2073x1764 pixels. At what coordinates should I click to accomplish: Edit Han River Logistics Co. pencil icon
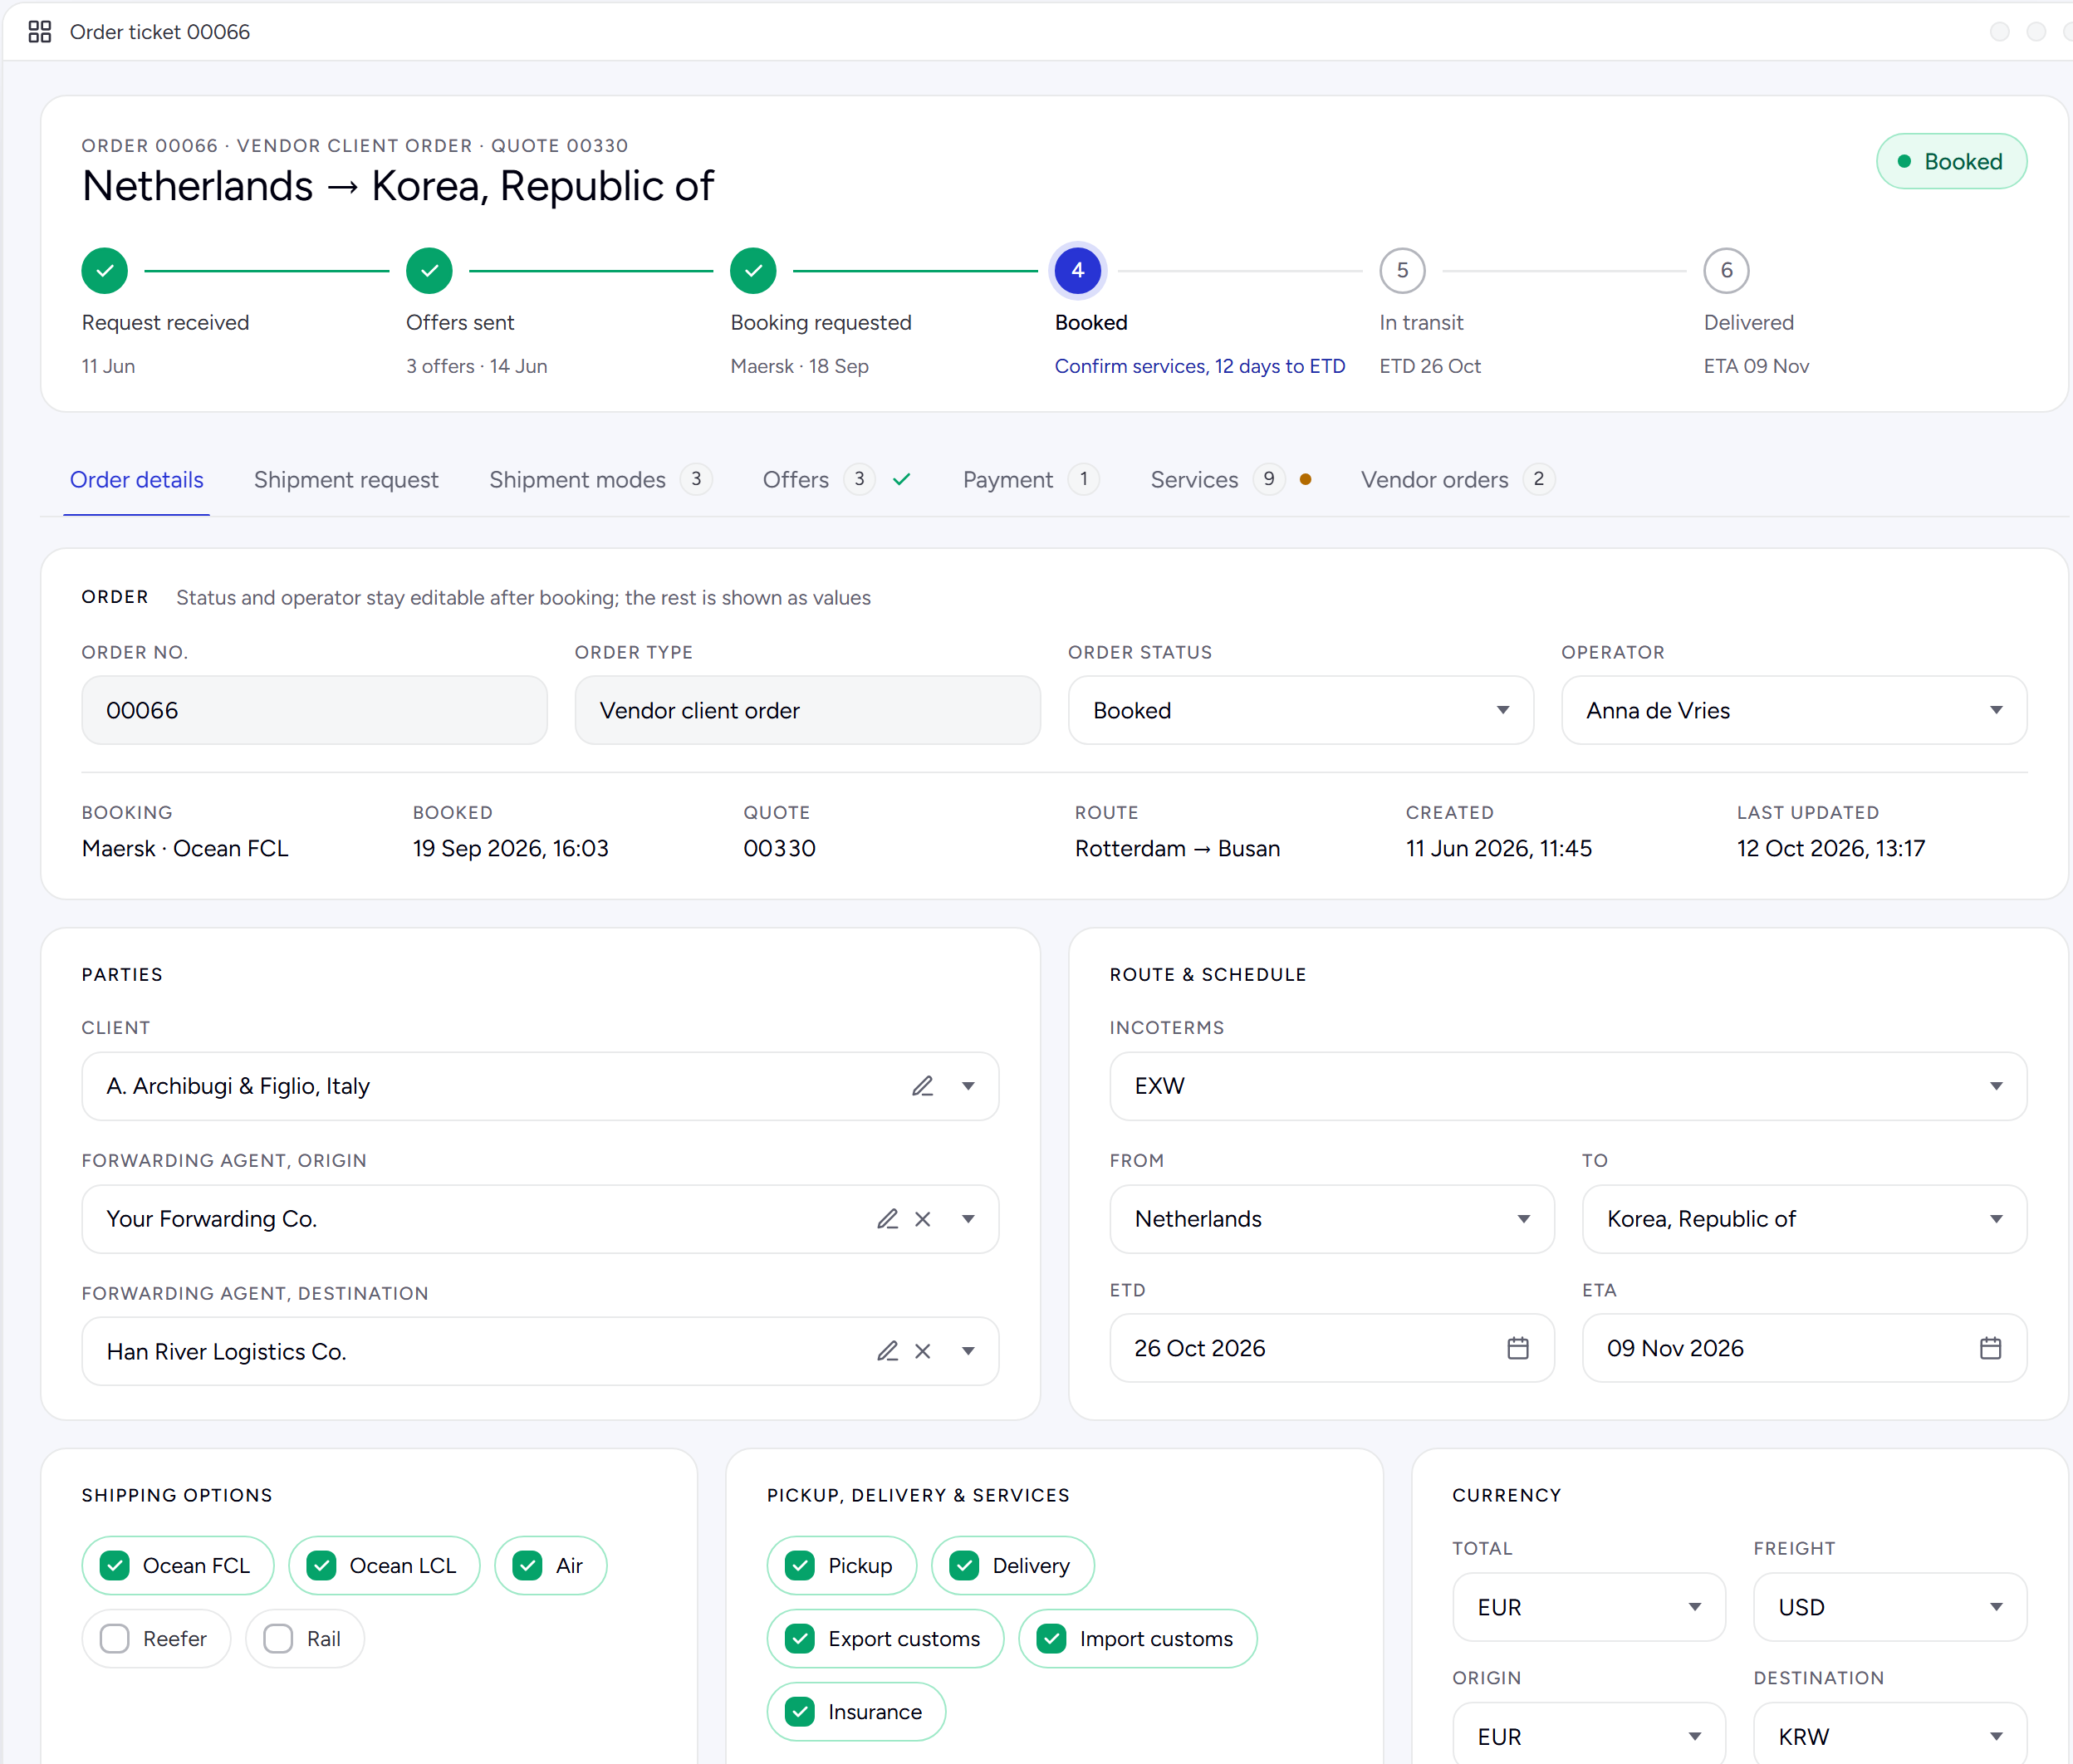tap(887, 1351)
